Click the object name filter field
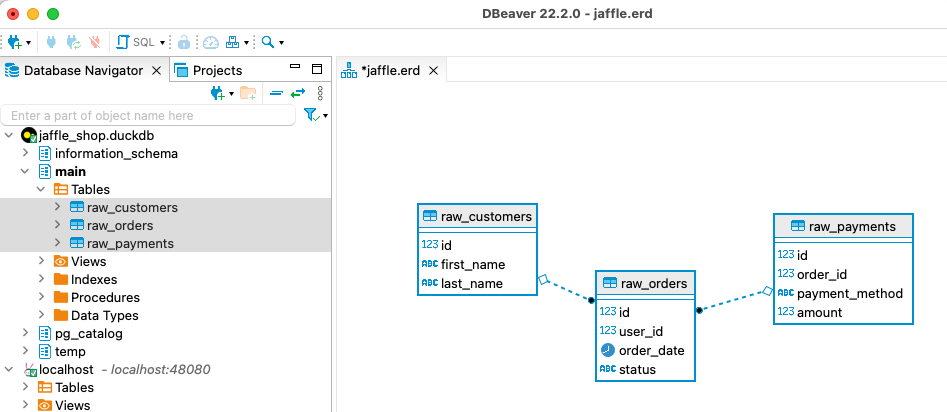Image resolution: width=947 pixels, height=412 pixels. (150, 116)
